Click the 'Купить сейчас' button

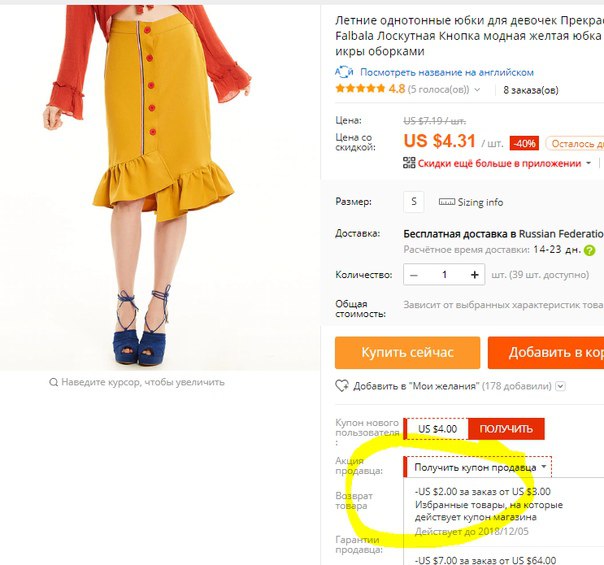click(408, 352)
